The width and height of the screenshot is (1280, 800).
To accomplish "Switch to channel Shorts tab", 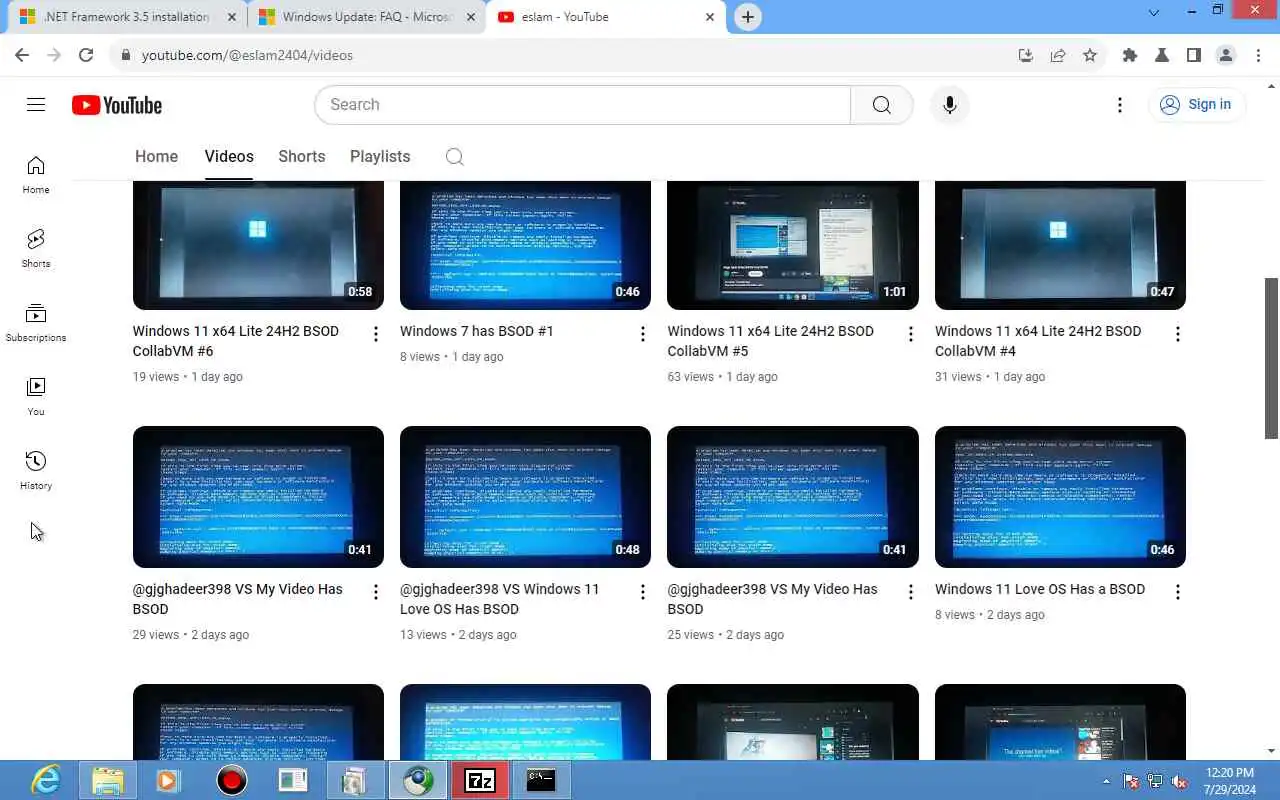I will click(x=302, y=156).
